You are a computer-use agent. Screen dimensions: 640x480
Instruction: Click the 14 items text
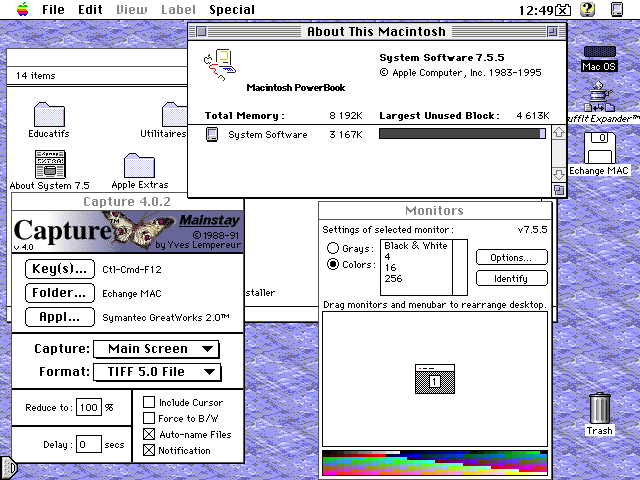click(x=36, y=76)
